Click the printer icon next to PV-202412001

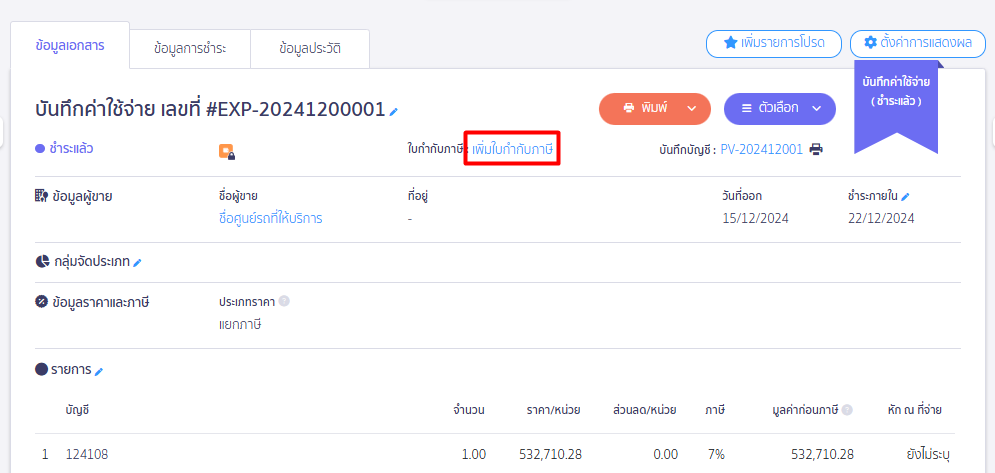pyautogui.click(x=816, y=150)
